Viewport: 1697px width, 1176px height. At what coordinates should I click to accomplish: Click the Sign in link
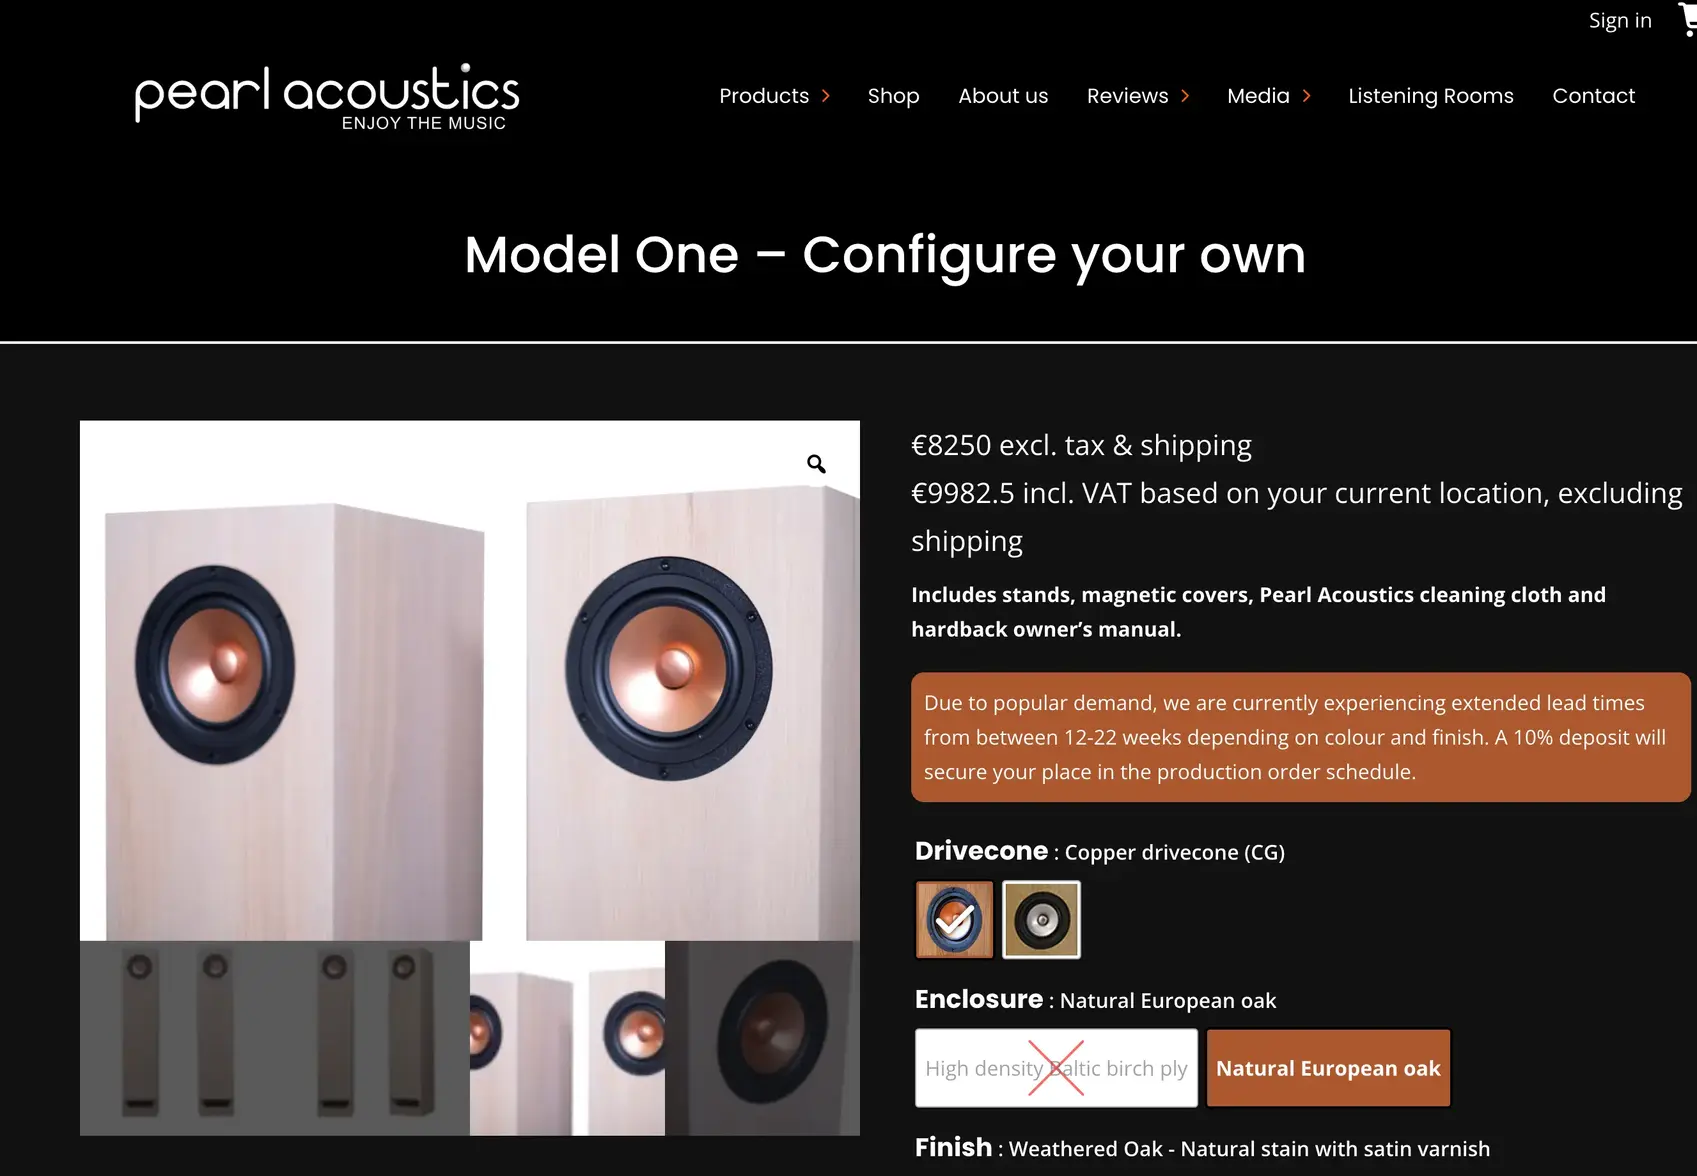pos(1620,20)
